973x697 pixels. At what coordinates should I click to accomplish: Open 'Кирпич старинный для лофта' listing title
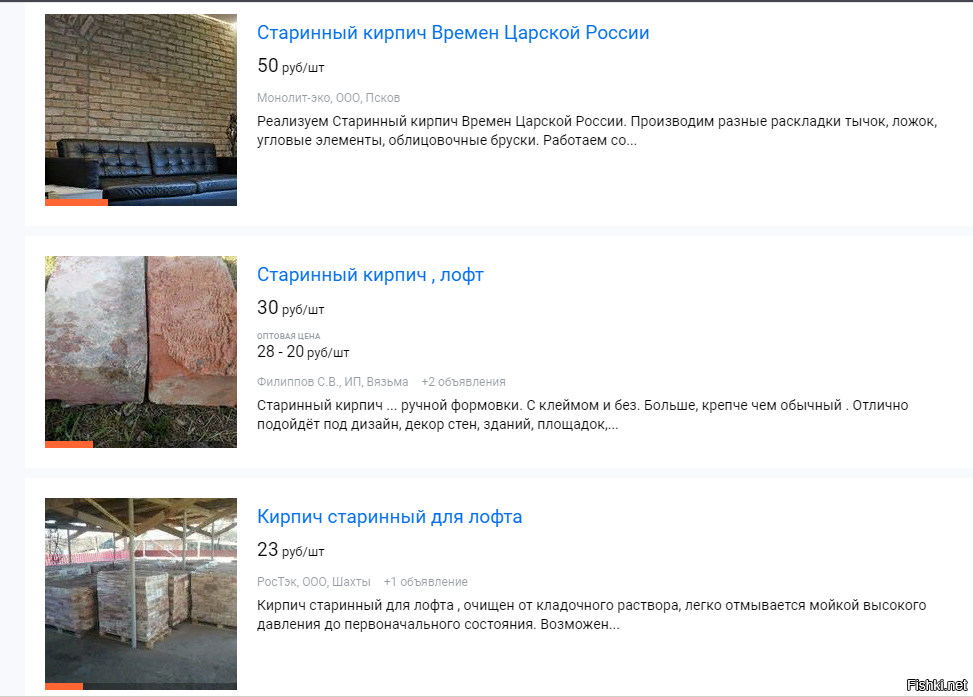click(389, 517)
